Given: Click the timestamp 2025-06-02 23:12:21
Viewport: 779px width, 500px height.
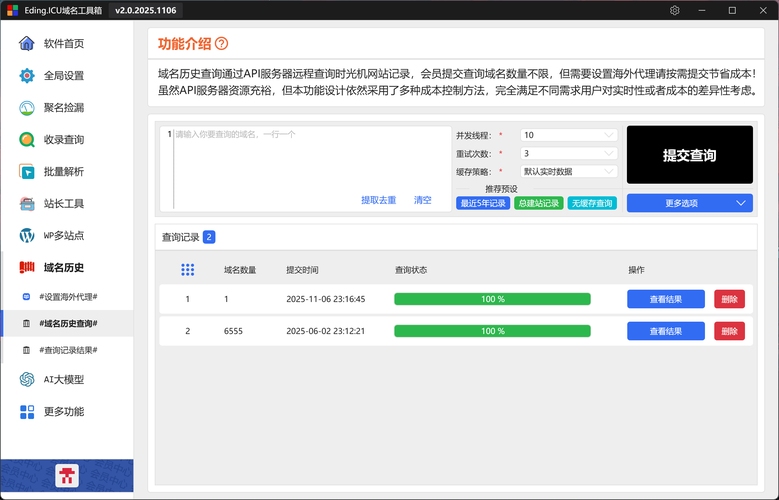Looking at the screenshot, I should point(325,331).
